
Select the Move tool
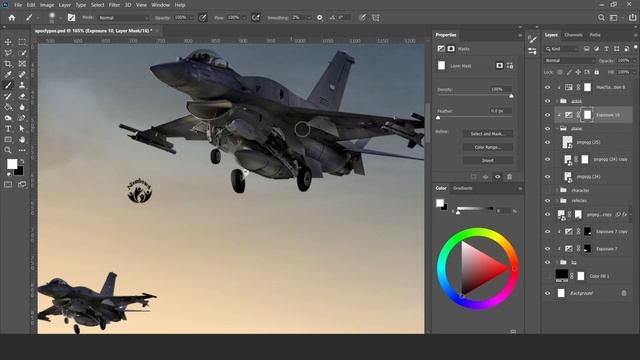(8, 42)
